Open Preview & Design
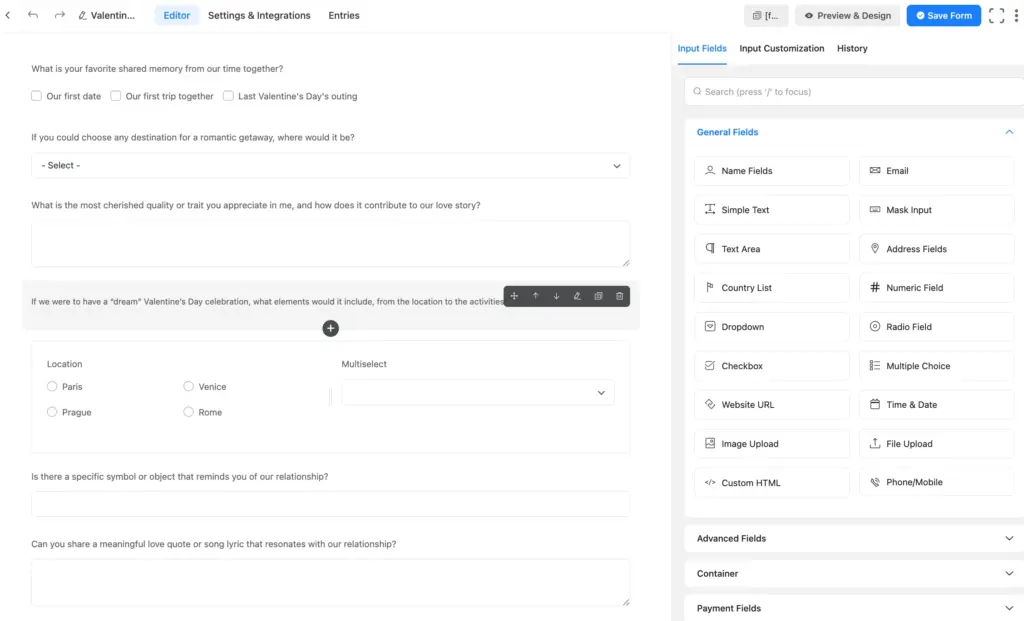The image size is (1024, 621). [x=846, y=15]
